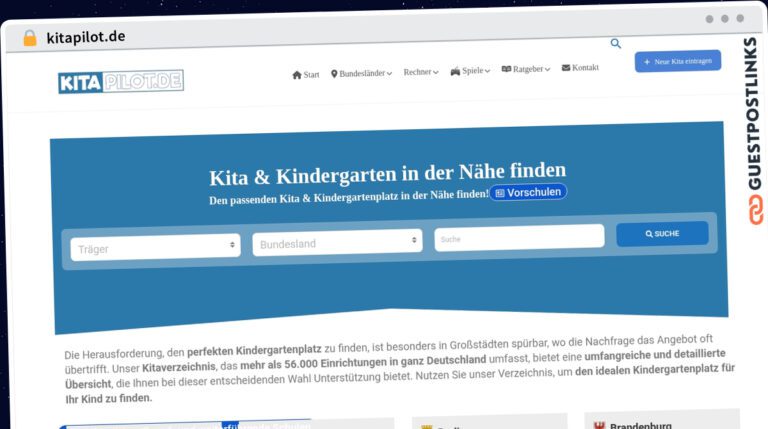768x429 pixels.
Task: Click the Vorschulen badge button
Action: pyautogui.click(x=528, y=192)
